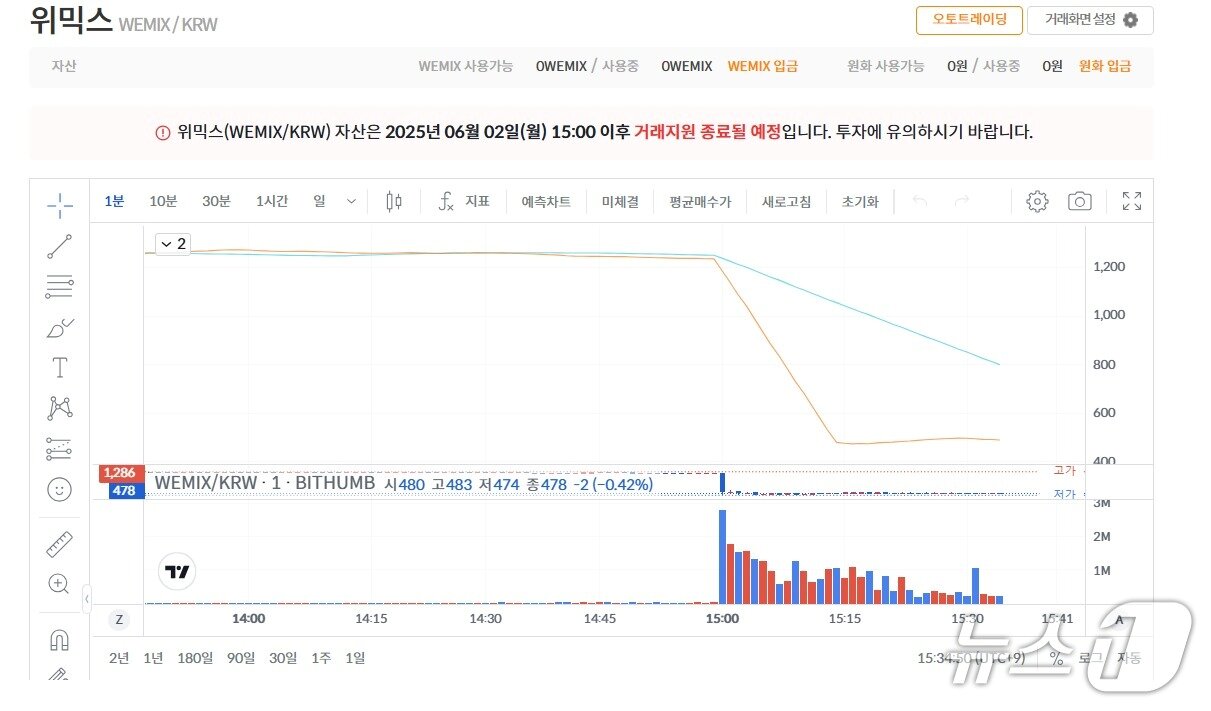Pick the brush drawing tool
The image size is (1211, 711).
pos(60,327)
